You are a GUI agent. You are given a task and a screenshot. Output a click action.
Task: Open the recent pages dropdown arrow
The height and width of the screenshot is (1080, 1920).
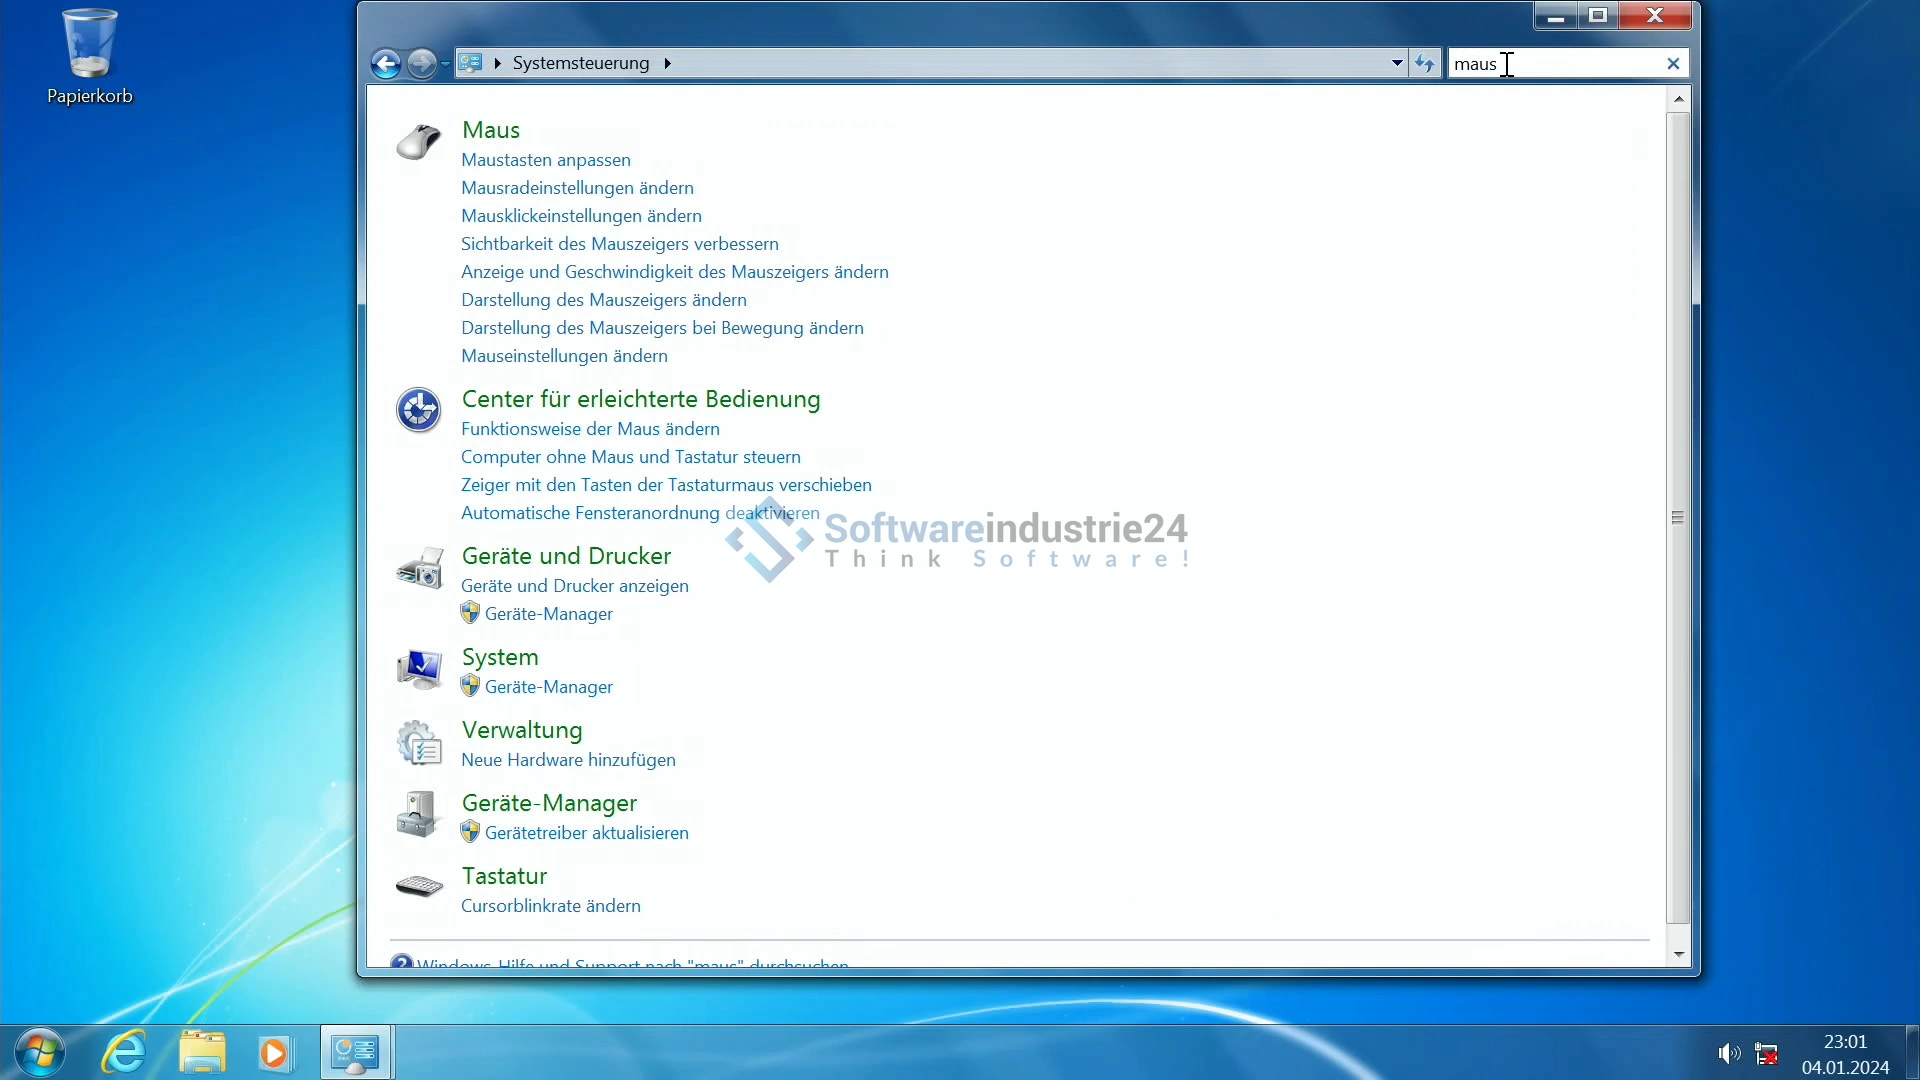445,64
